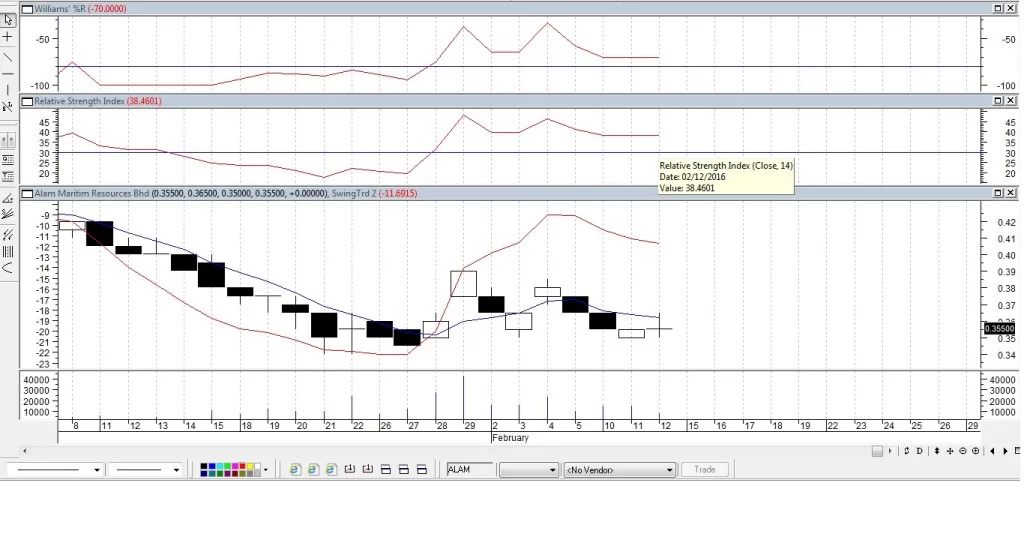This screenshot has width=1024, height=549.
Task: Click the Williams' %R title text
Action: click(x=59, y=9)
